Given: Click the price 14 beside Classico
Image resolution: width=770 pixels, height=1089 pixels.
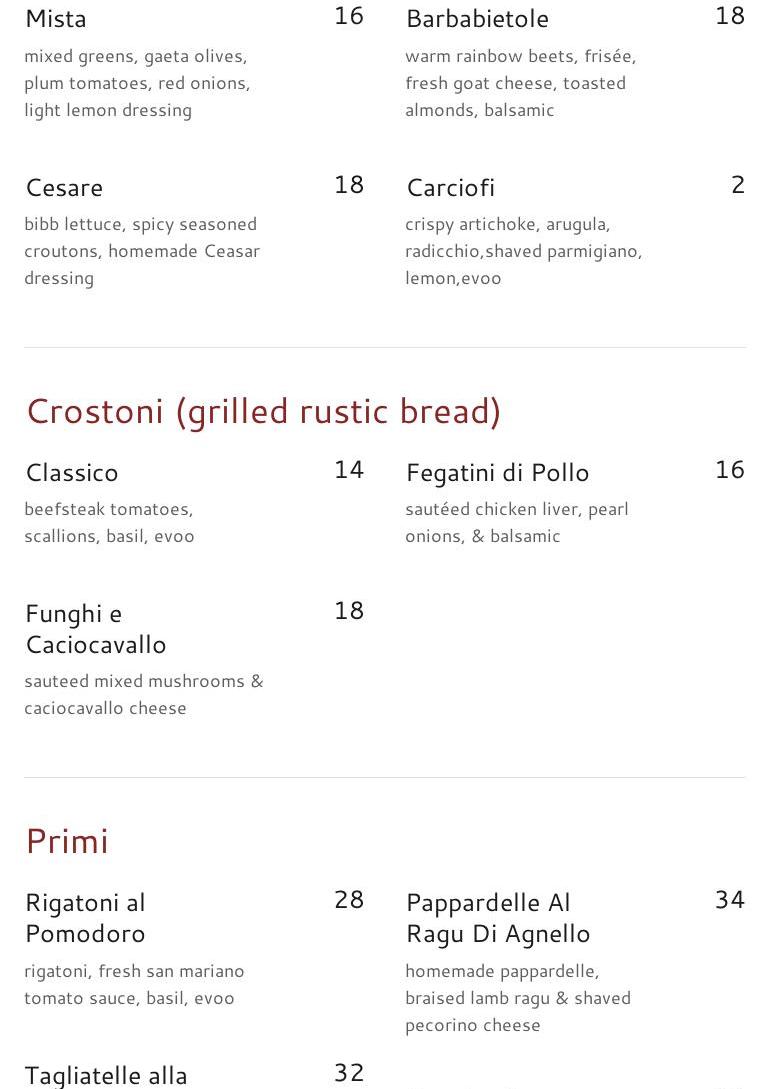Looking at the screenshot, I should [x=349, y=470].
